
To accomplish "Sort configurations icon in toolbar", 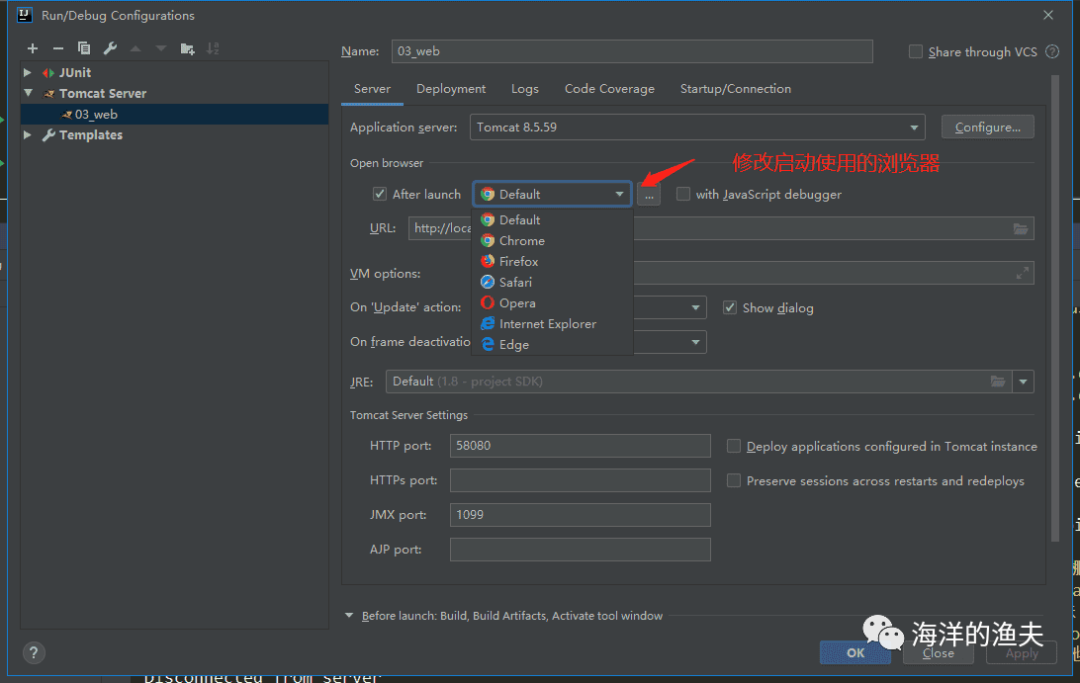I will coord(213,48).
